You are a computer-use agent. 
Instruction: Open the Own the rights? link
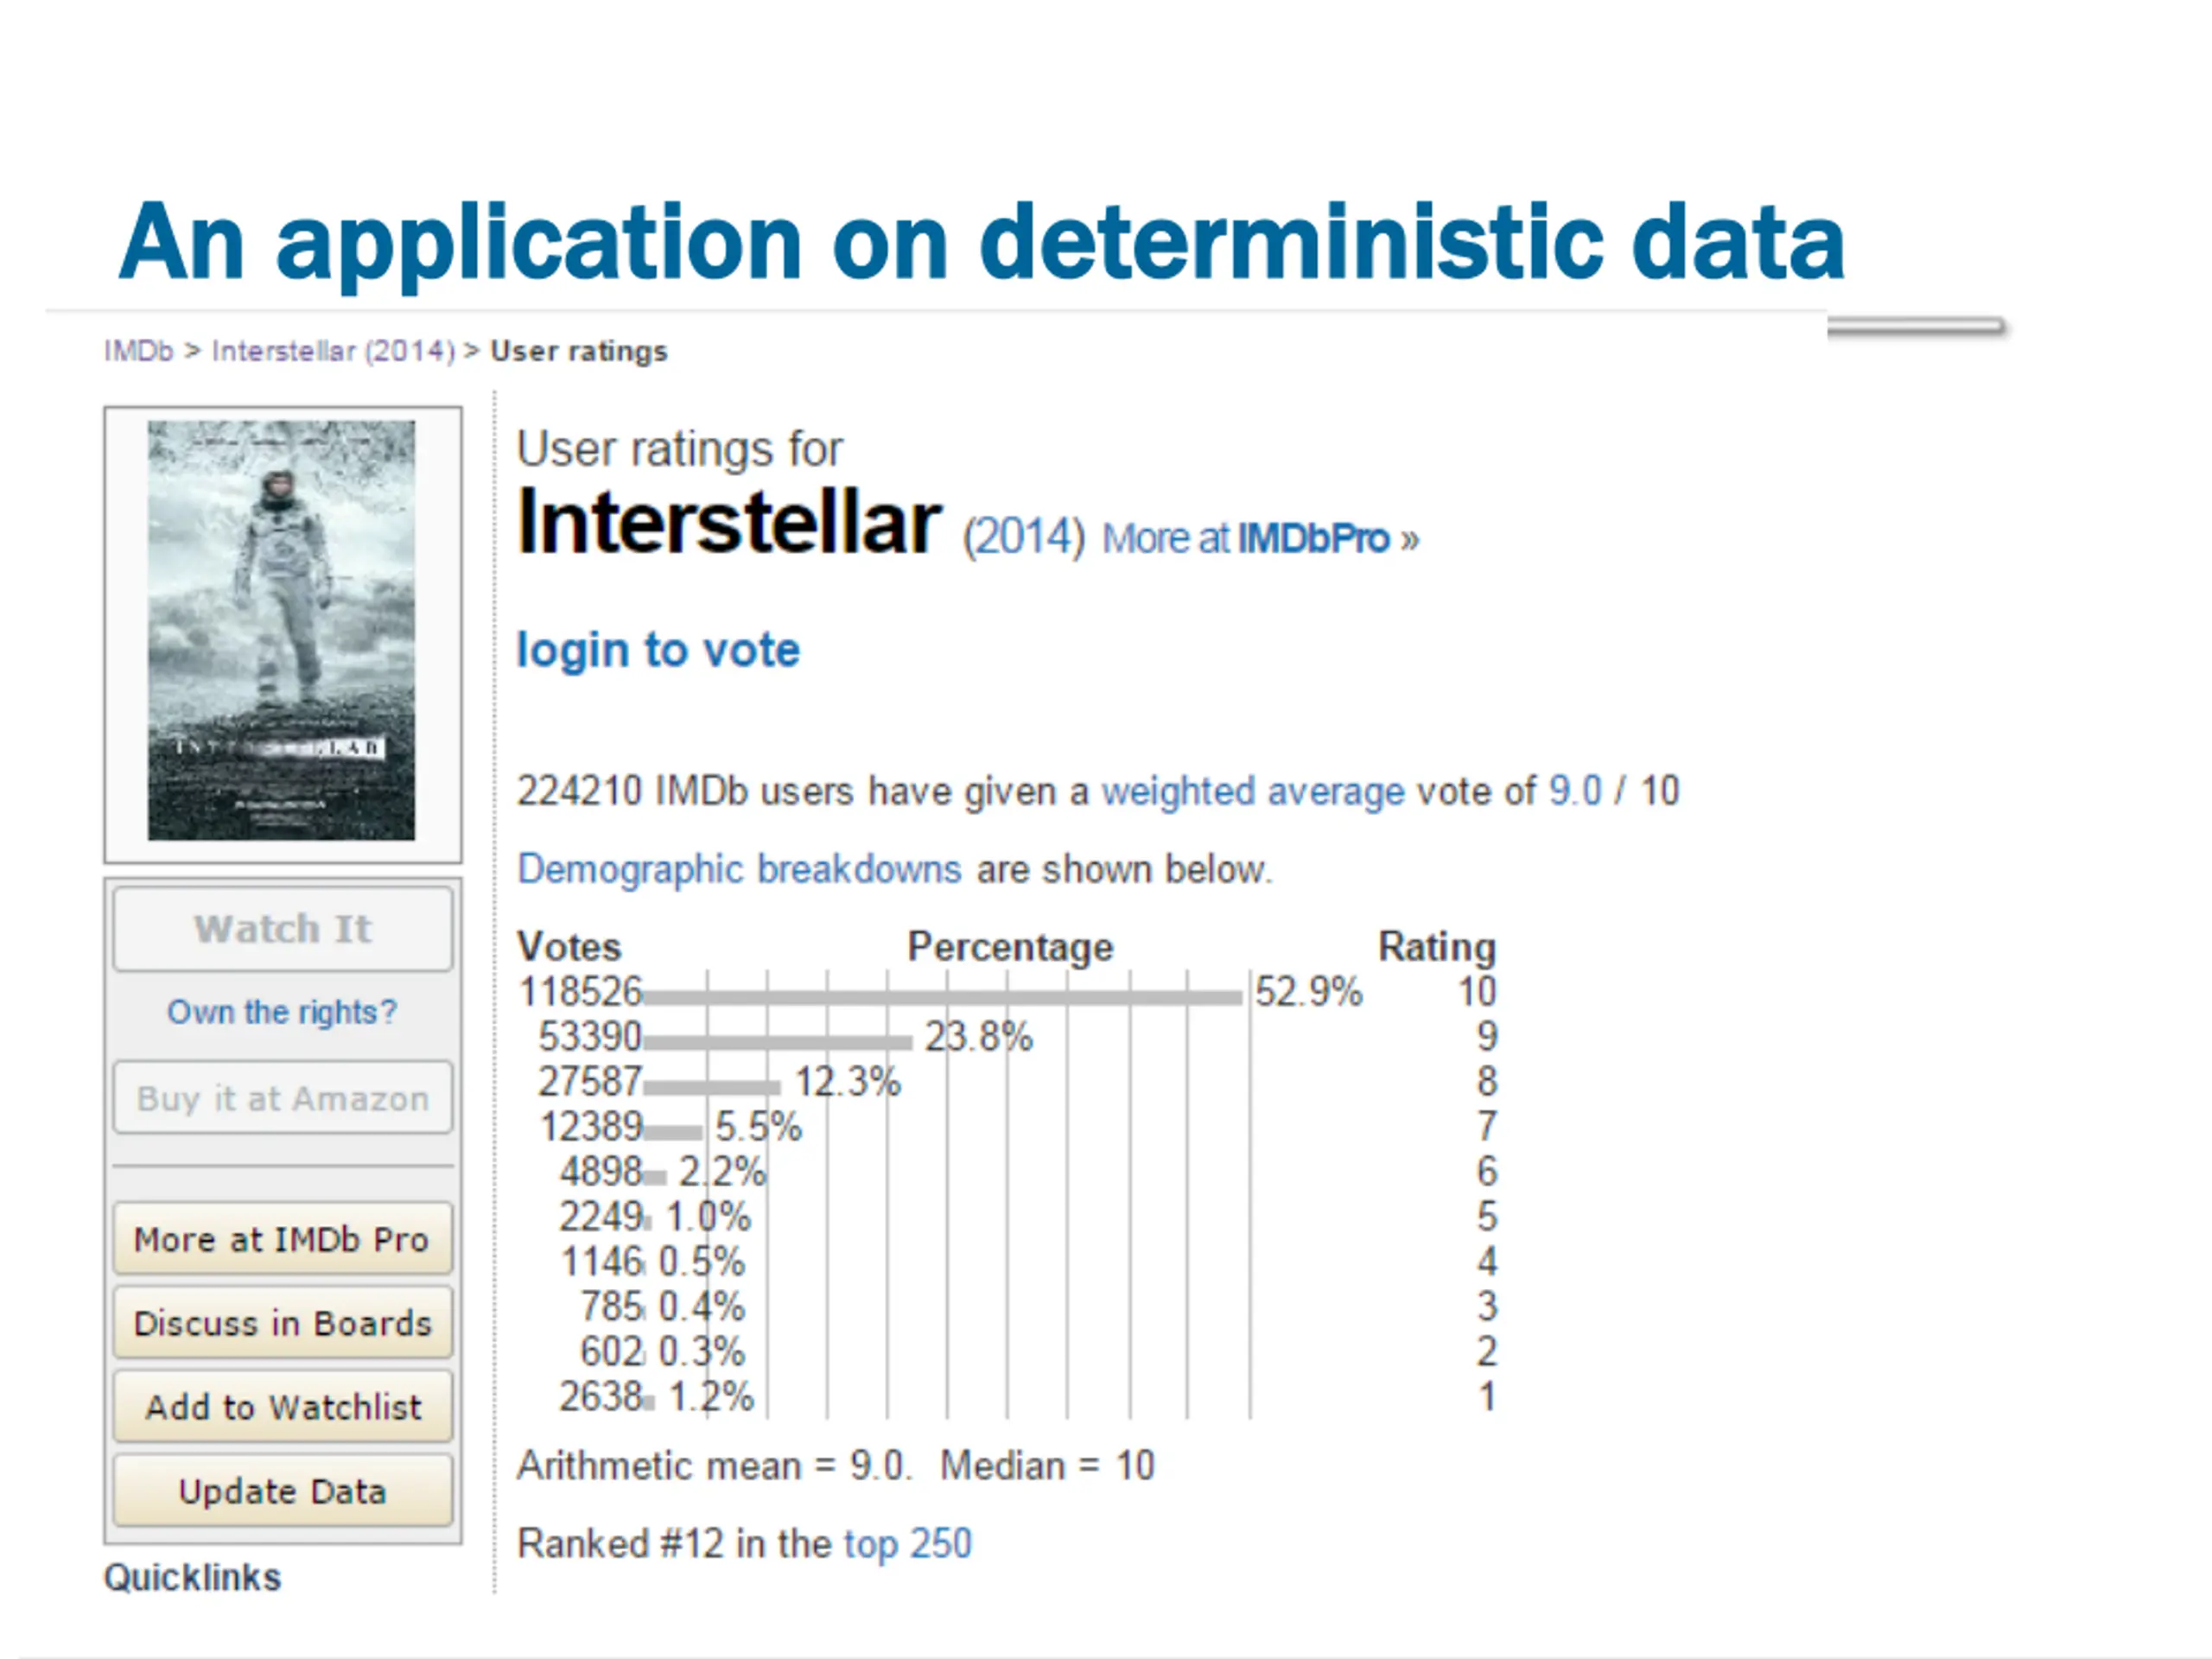pyautogui.click(x=282, y=1012)
